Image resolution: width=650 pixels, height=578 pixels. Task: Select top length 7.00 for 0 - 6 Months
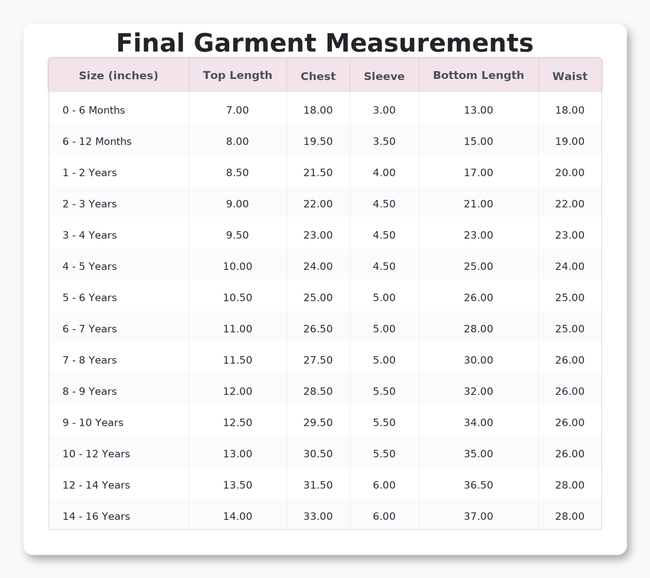click(238, 110)
